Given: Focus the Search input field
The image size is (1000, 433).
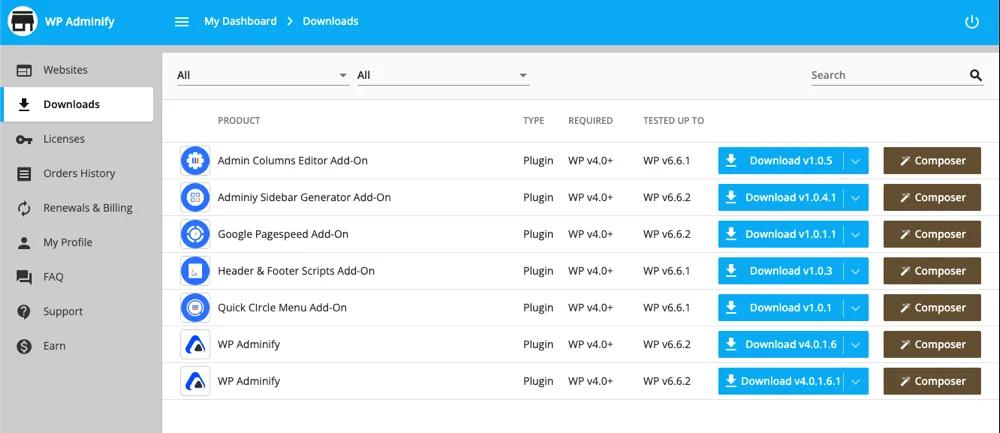Looking at the screenshot, I should [889, 75].
